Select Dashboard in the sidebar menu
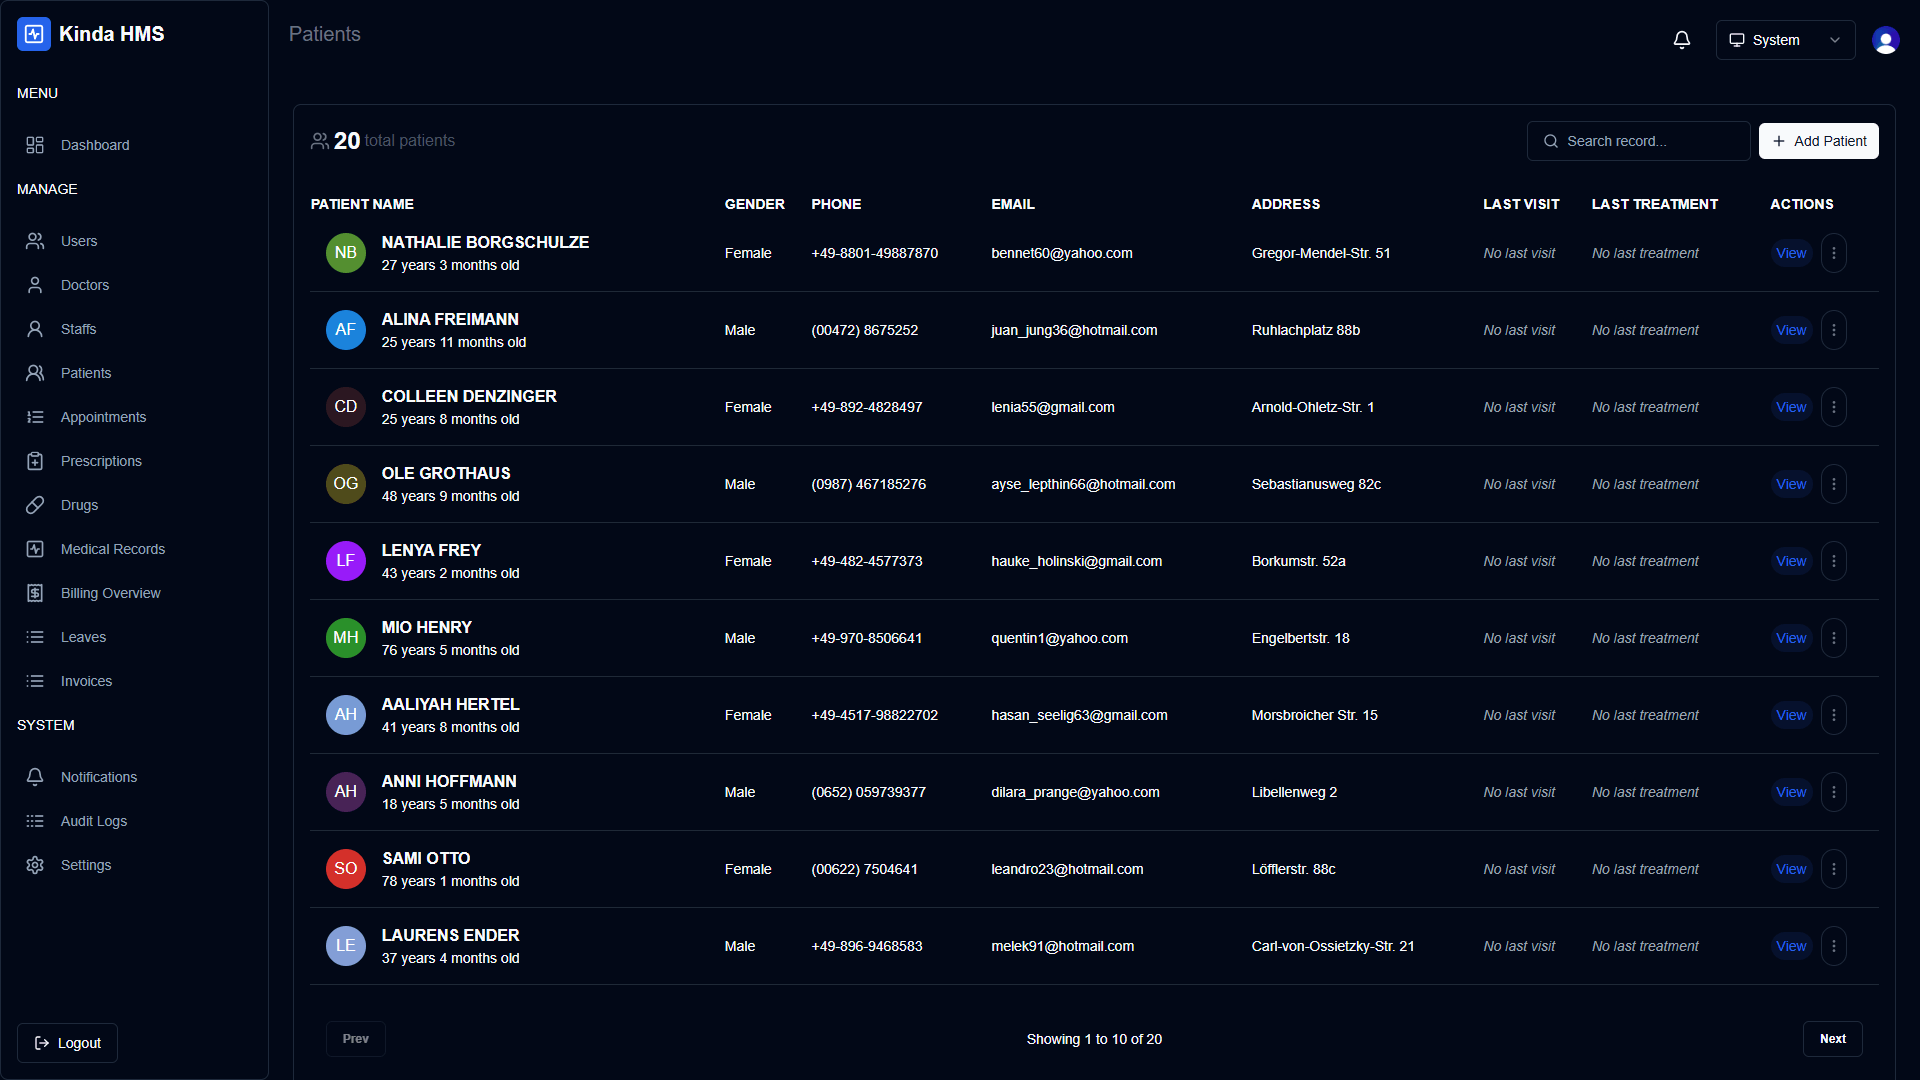This screenshot has width=1920, height=1080. tap(95, 145)
